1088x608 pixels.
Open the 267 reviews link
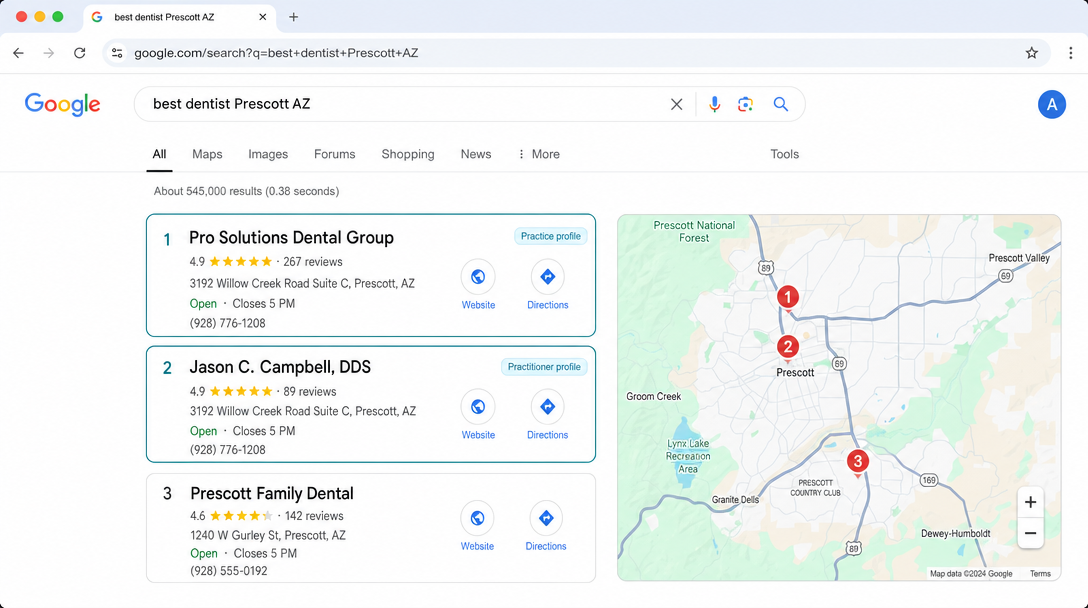pos(312,262)
